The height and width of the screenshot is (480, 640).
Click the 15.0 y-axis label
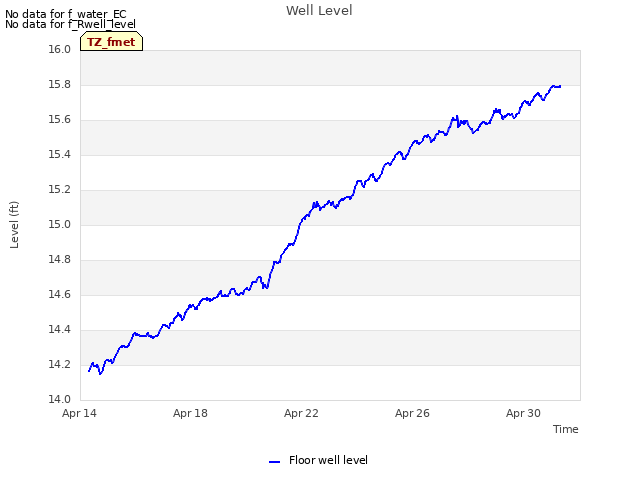point(60,224)
